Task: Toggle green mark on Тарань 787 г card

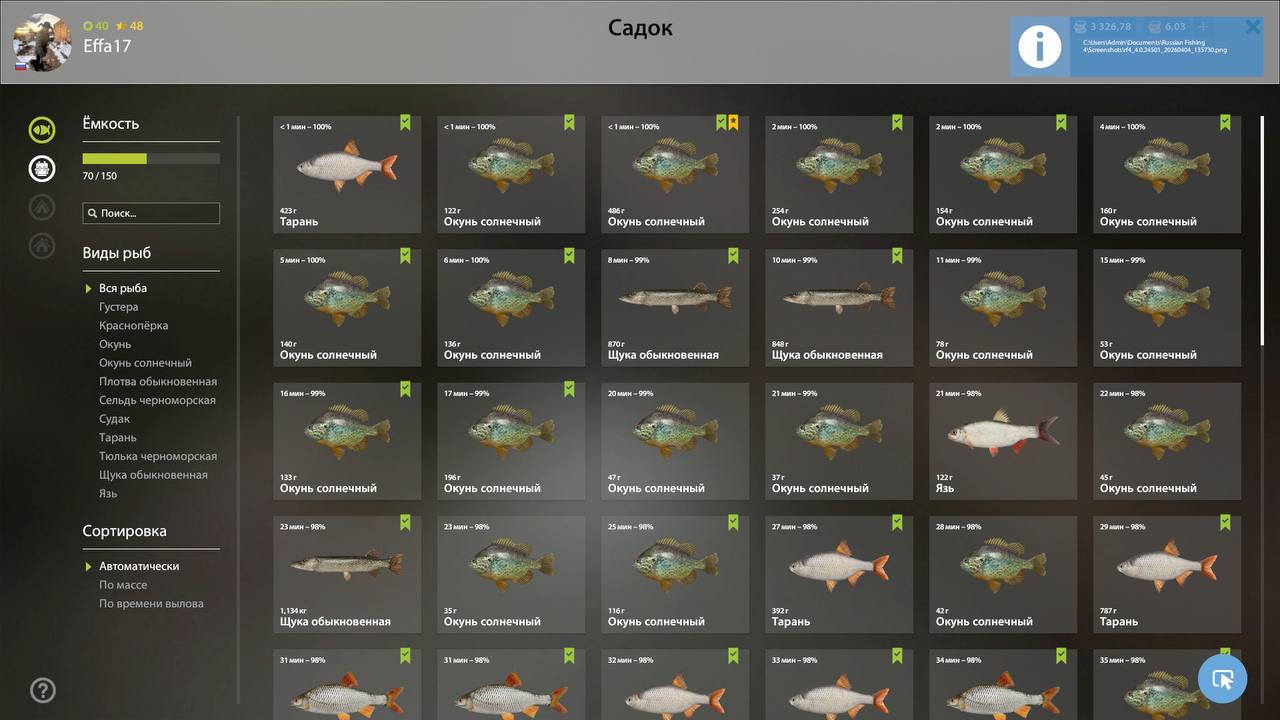Action: click(1225, 522)
